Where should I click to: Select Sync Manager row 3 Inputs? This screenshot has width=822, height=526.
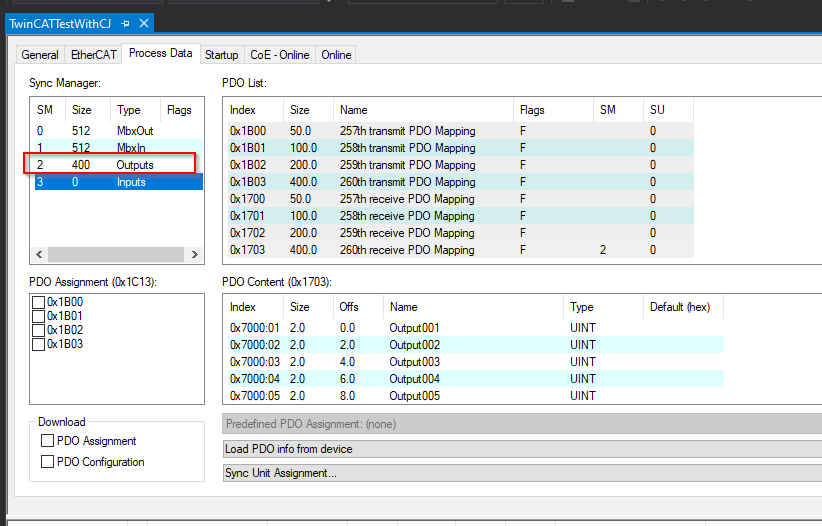tap(118, 183)
